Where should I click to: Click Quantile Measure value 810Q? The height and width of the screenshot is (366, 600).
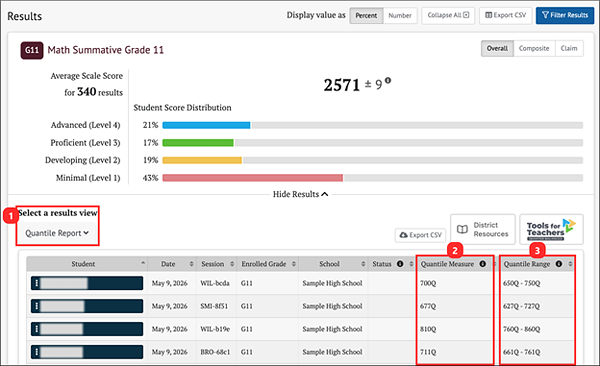click(x=428, y=329)
